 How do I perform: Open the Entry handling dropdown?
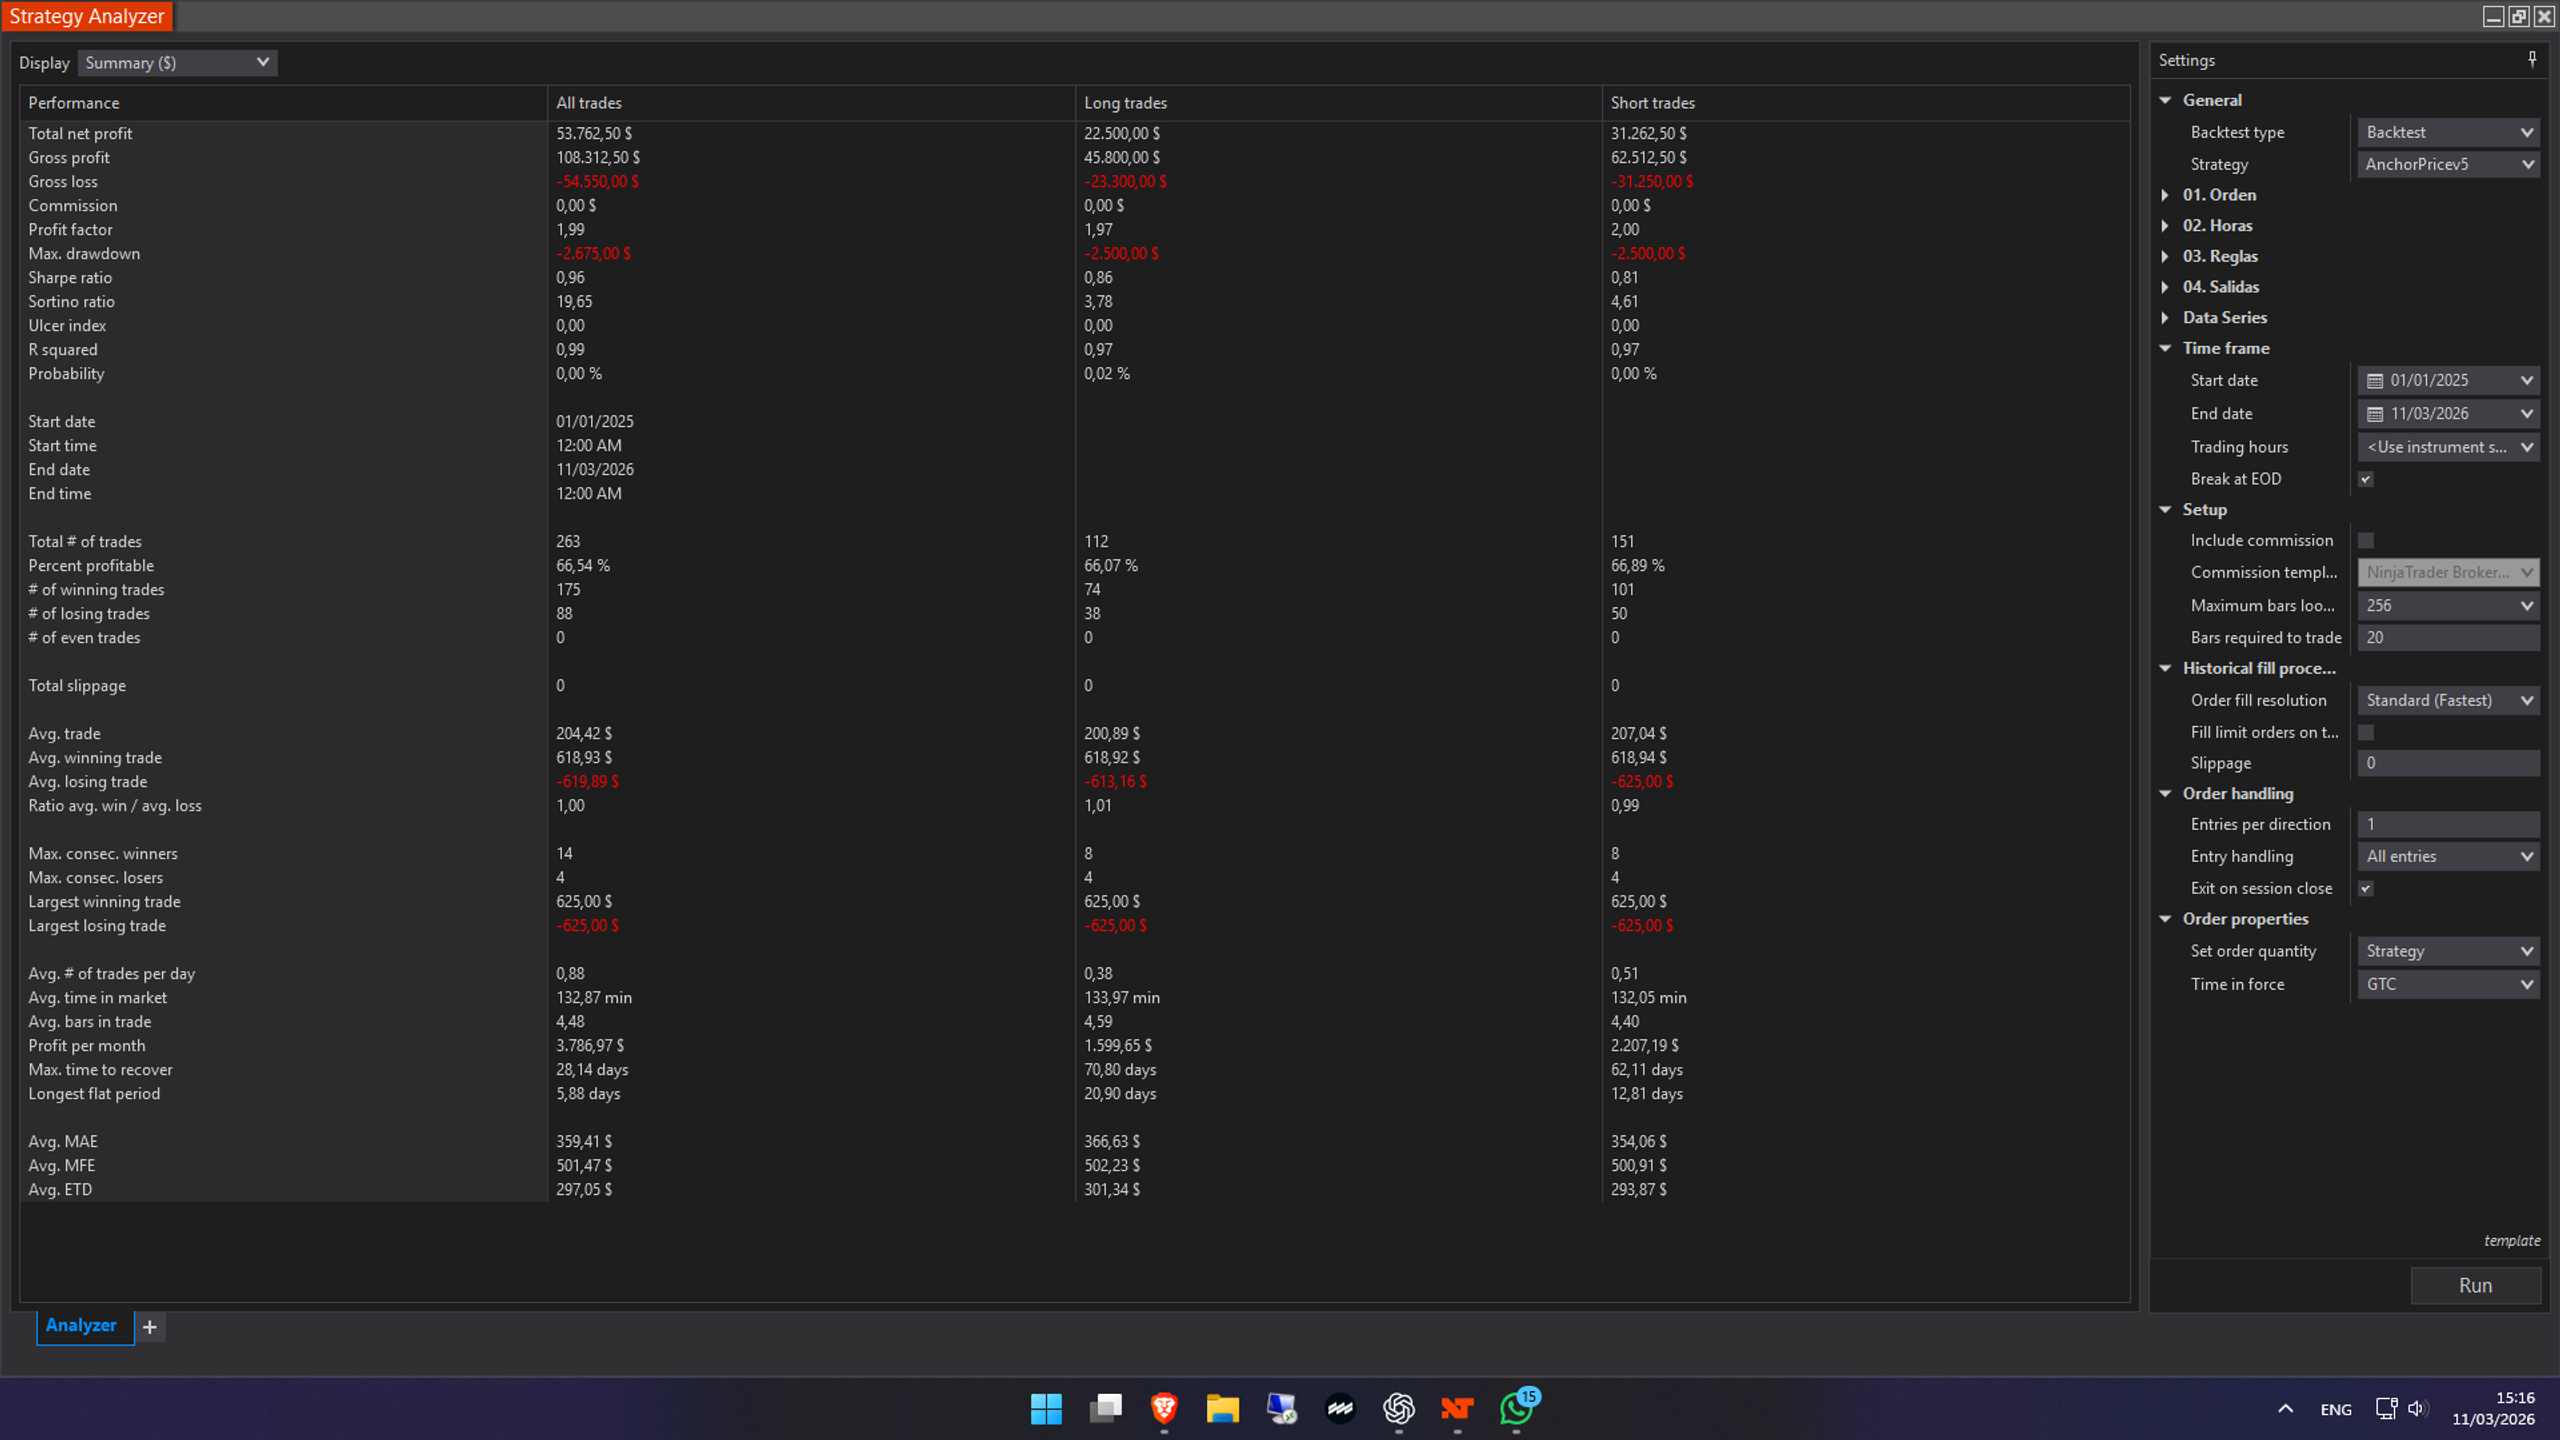[x=2448, y=857]
